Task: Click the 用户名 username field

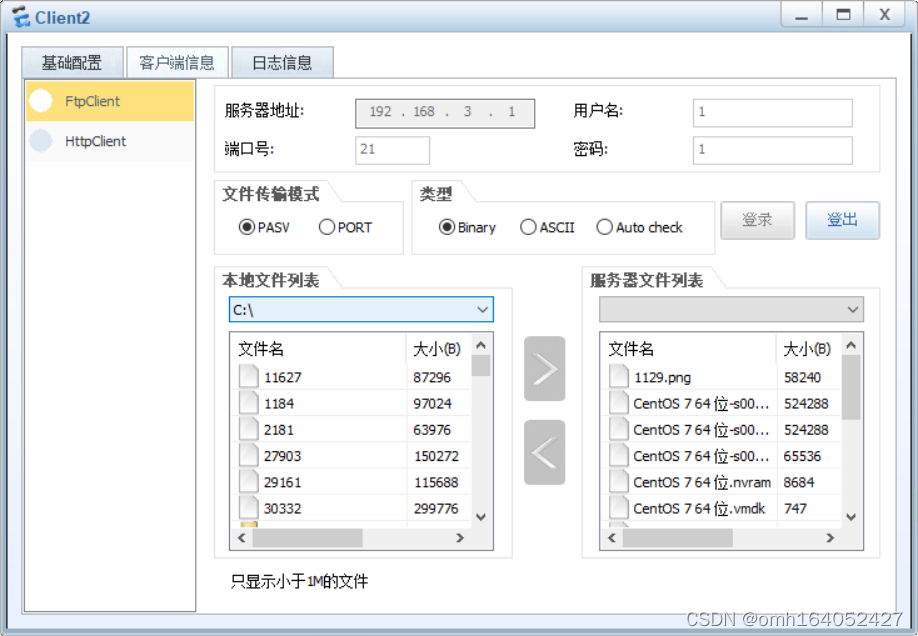Action: pos(773,112)
